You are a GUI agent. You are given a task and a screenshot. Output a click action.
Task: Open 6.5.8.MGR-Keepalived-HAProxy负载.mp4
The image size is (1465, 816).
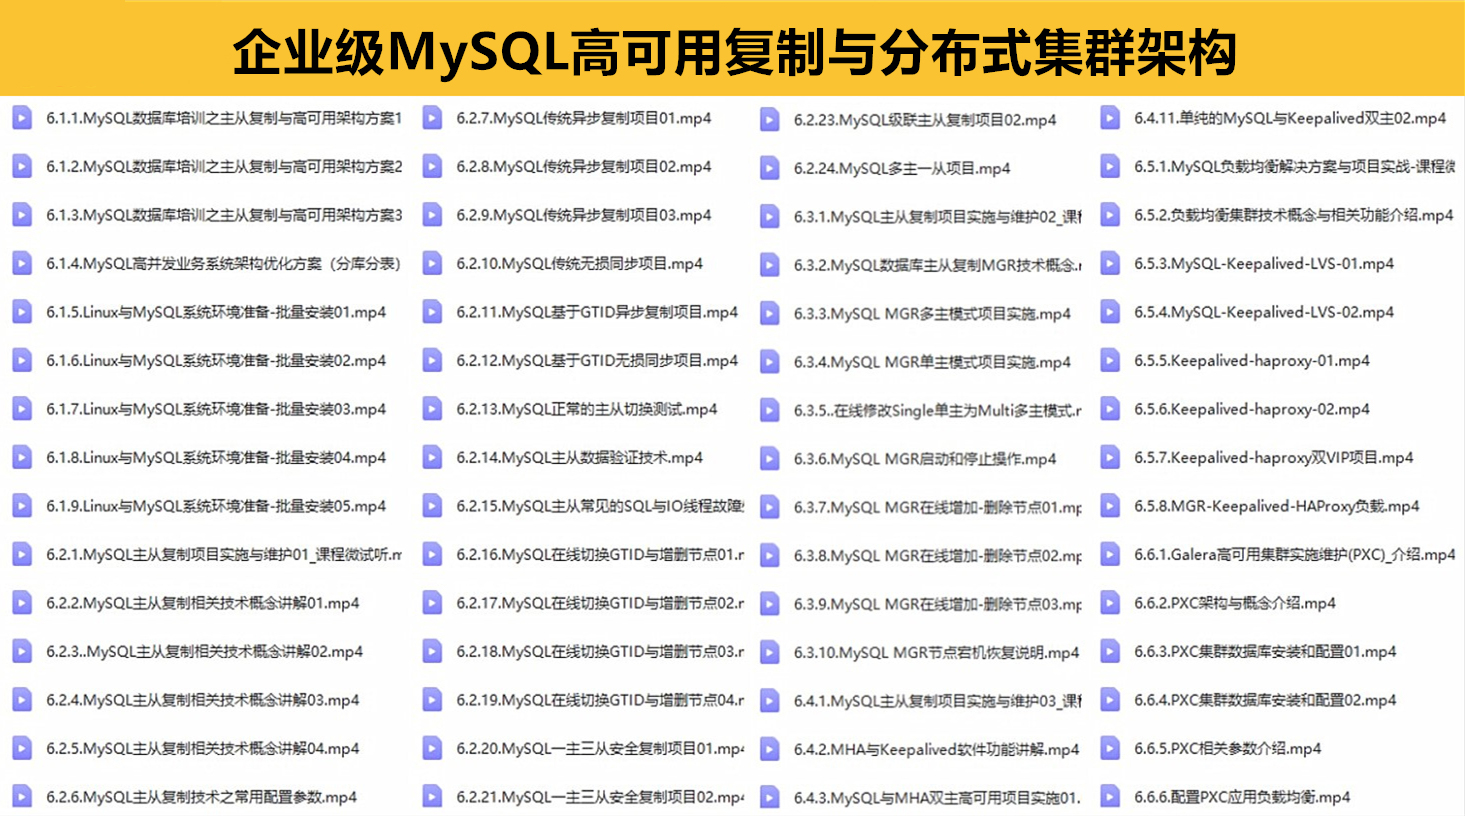1276,506
